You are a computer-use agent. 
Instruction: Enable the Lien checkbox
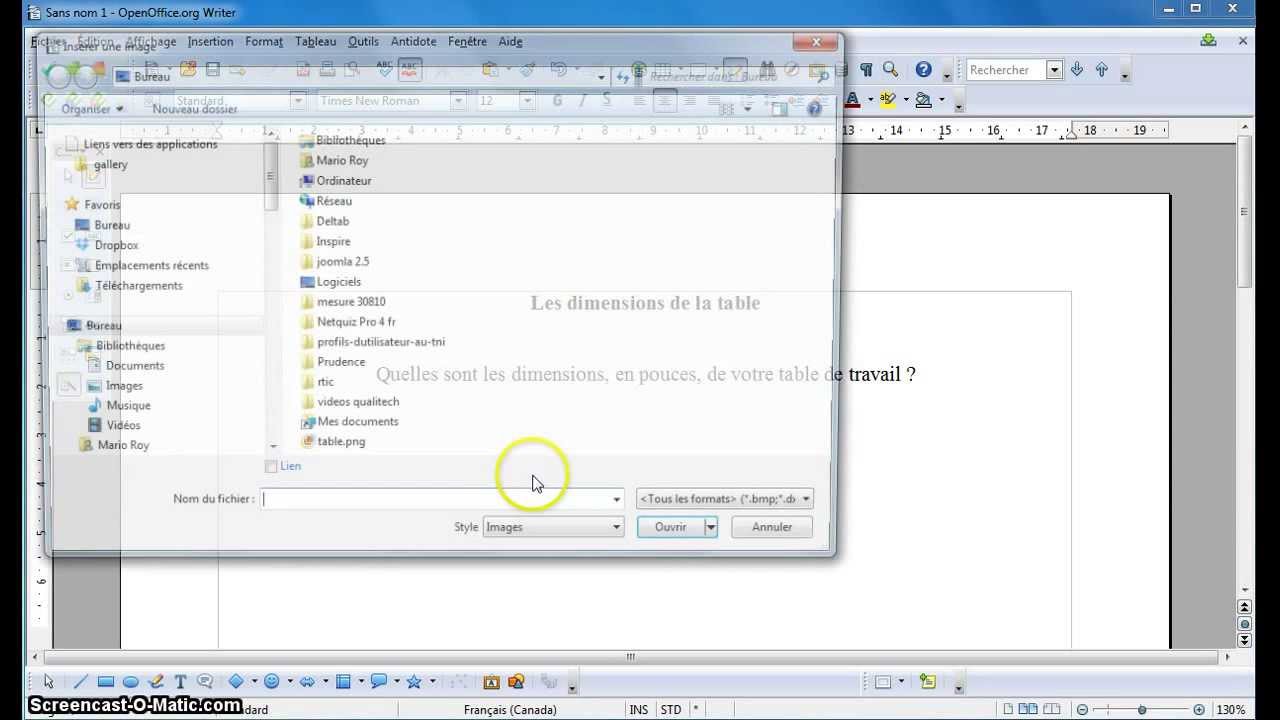pyautogui.click(x=271, y=466)
